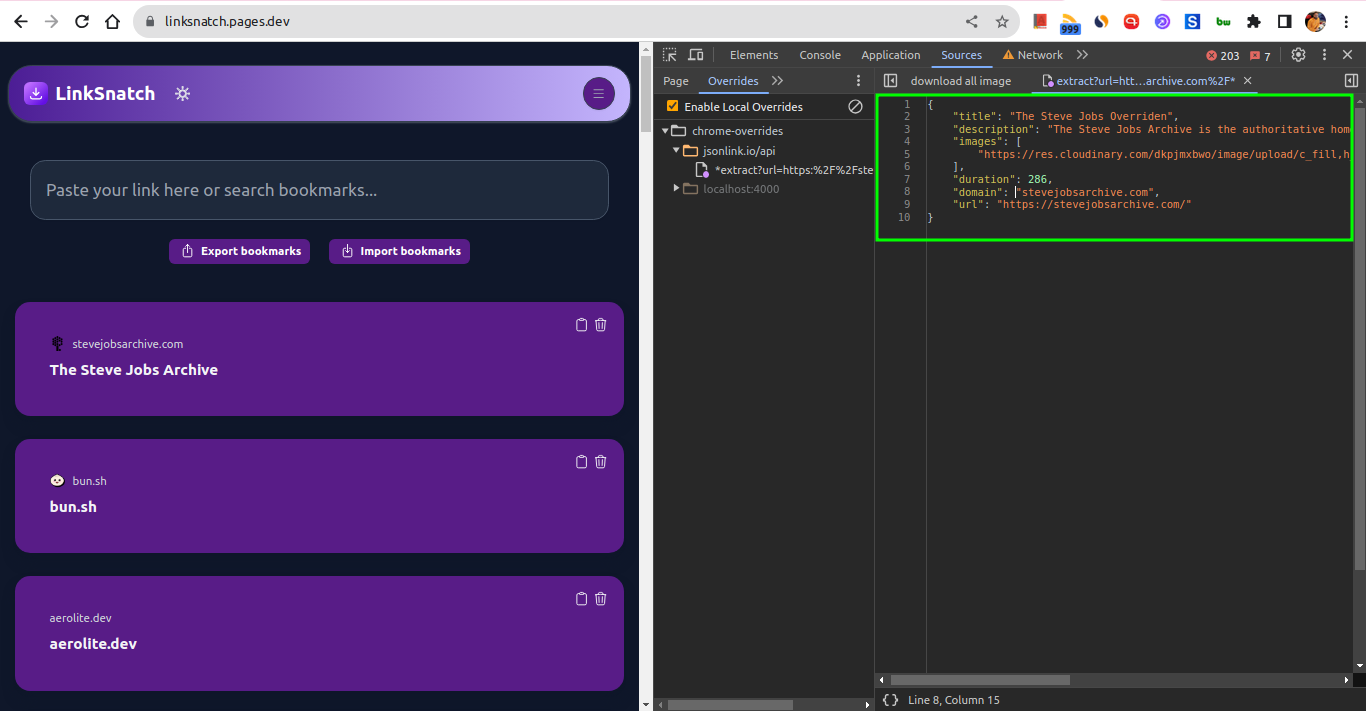1366x711 pixels.
Task: Focus the paste link search field
Action: tap(319, 190)
